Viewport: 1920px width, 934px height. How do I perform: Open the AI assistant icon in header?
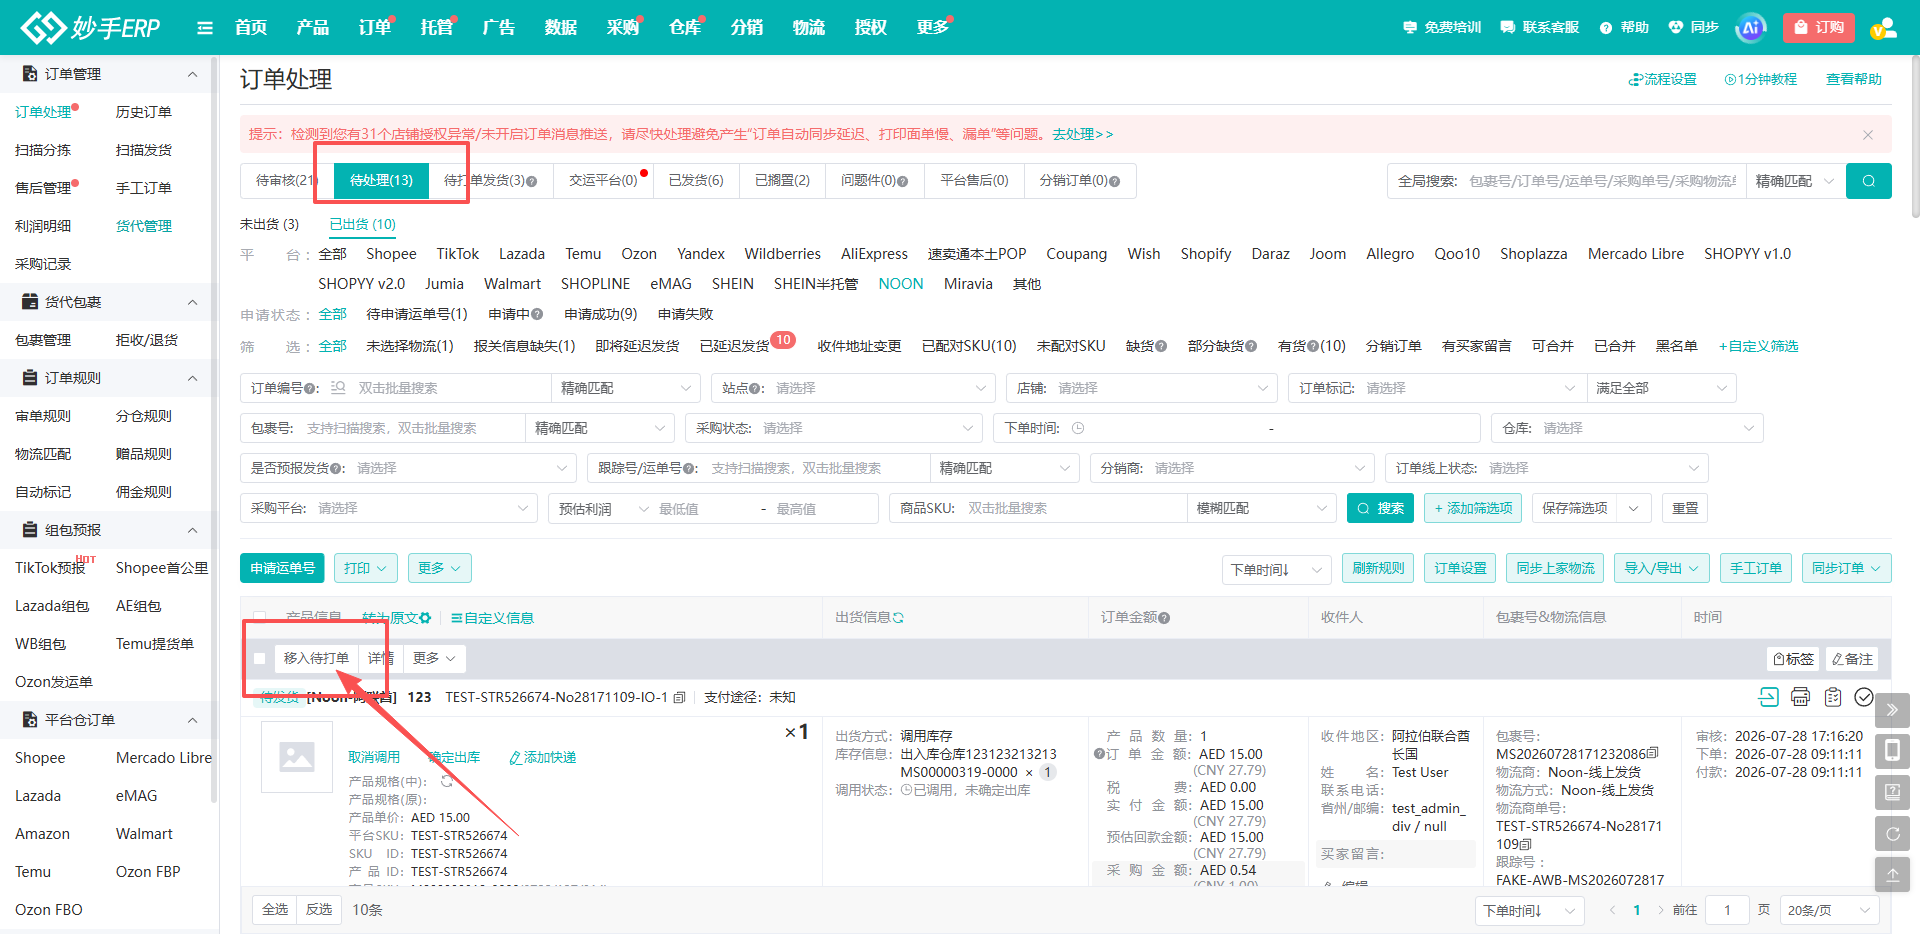1751,28
